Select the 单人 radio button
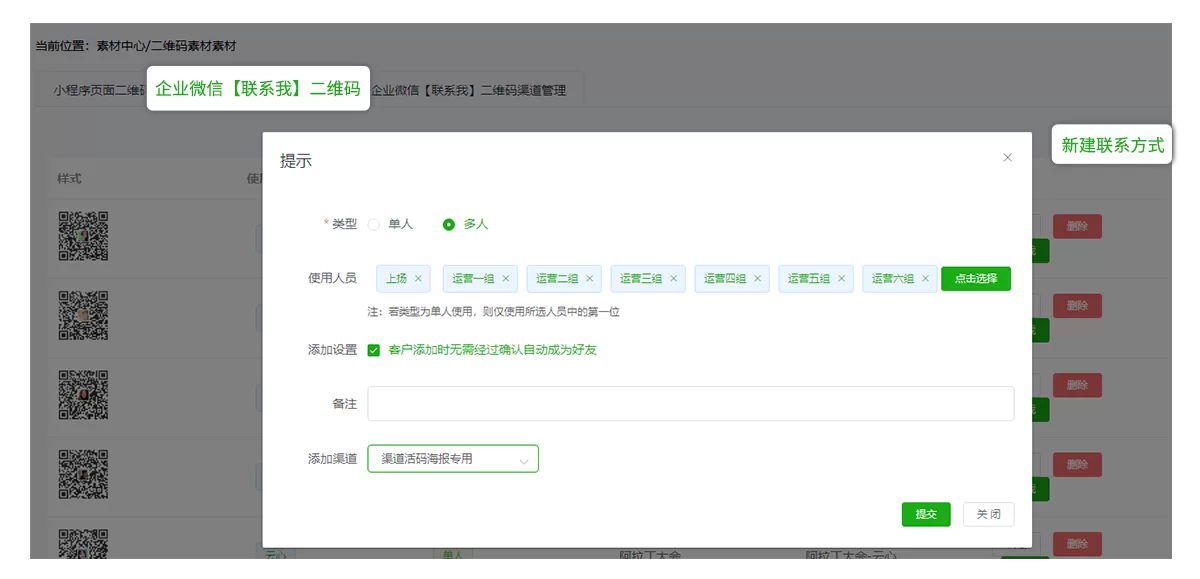 pos(375,225)
